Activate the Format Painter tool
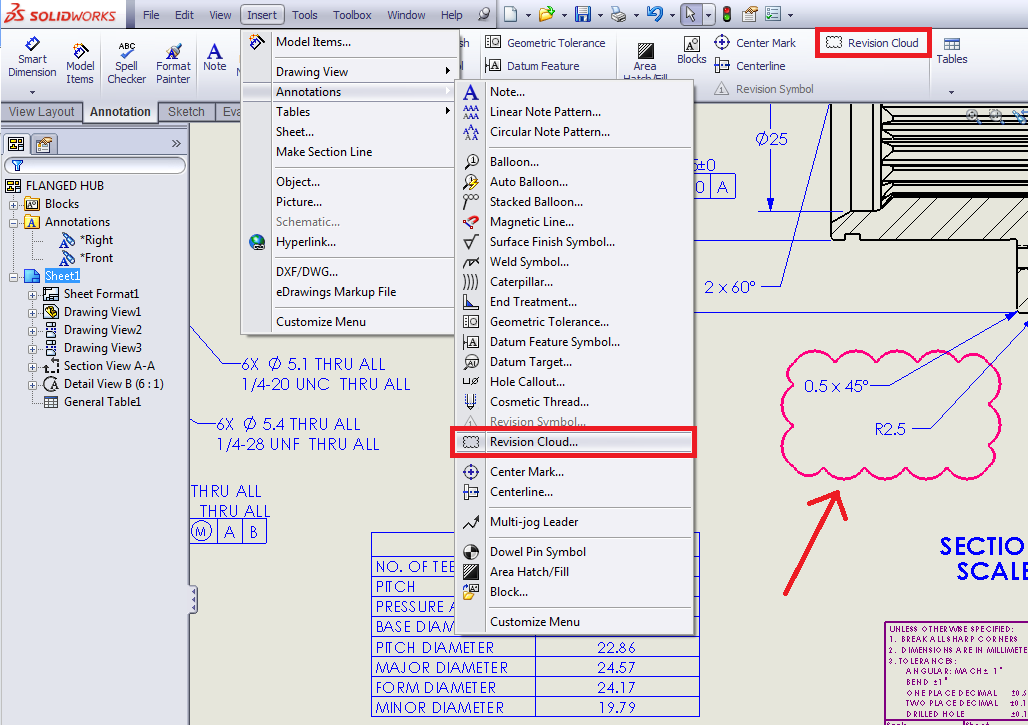 point(173,60)
